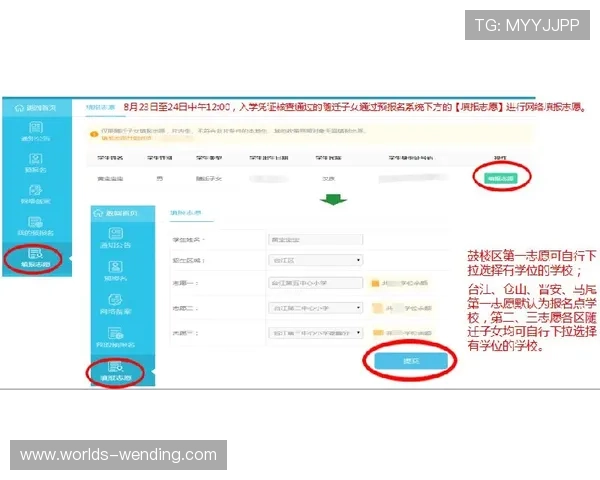Open 网络备案 icon in volunteer-form page sidebar

[116, 300]
